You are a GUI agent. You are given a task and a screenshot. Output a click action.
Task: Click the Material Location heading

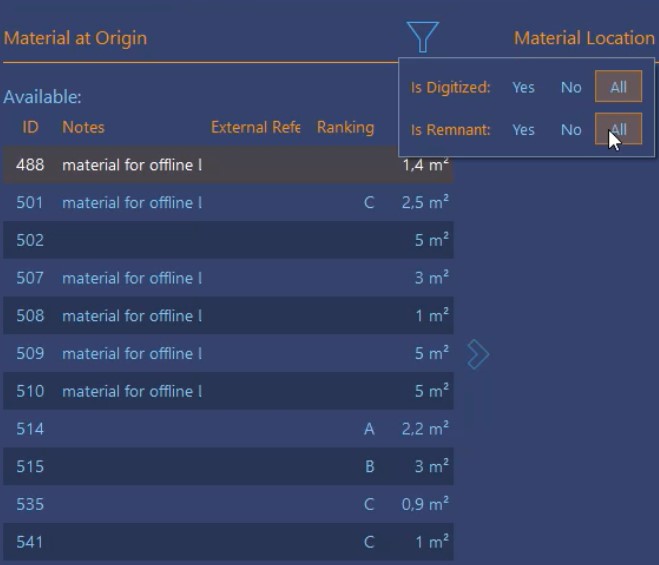click(584, 38)
